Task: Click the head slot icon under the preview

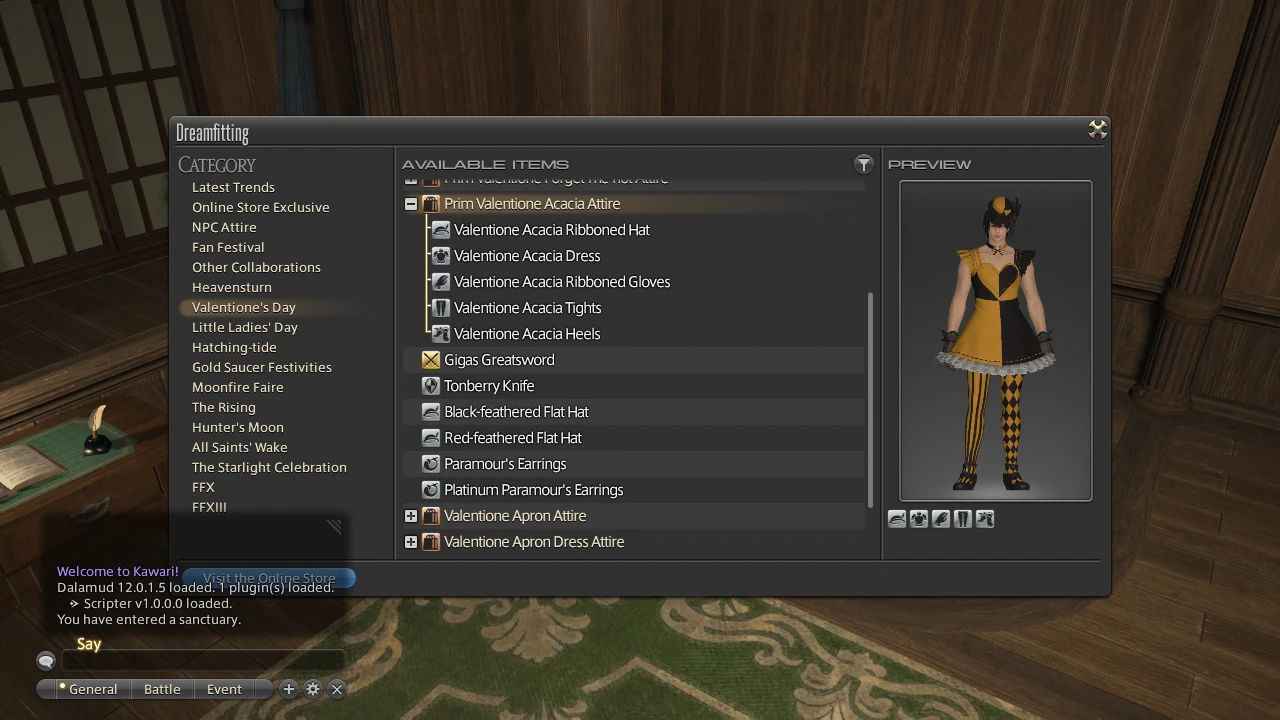Action: (x=897, y=519)
